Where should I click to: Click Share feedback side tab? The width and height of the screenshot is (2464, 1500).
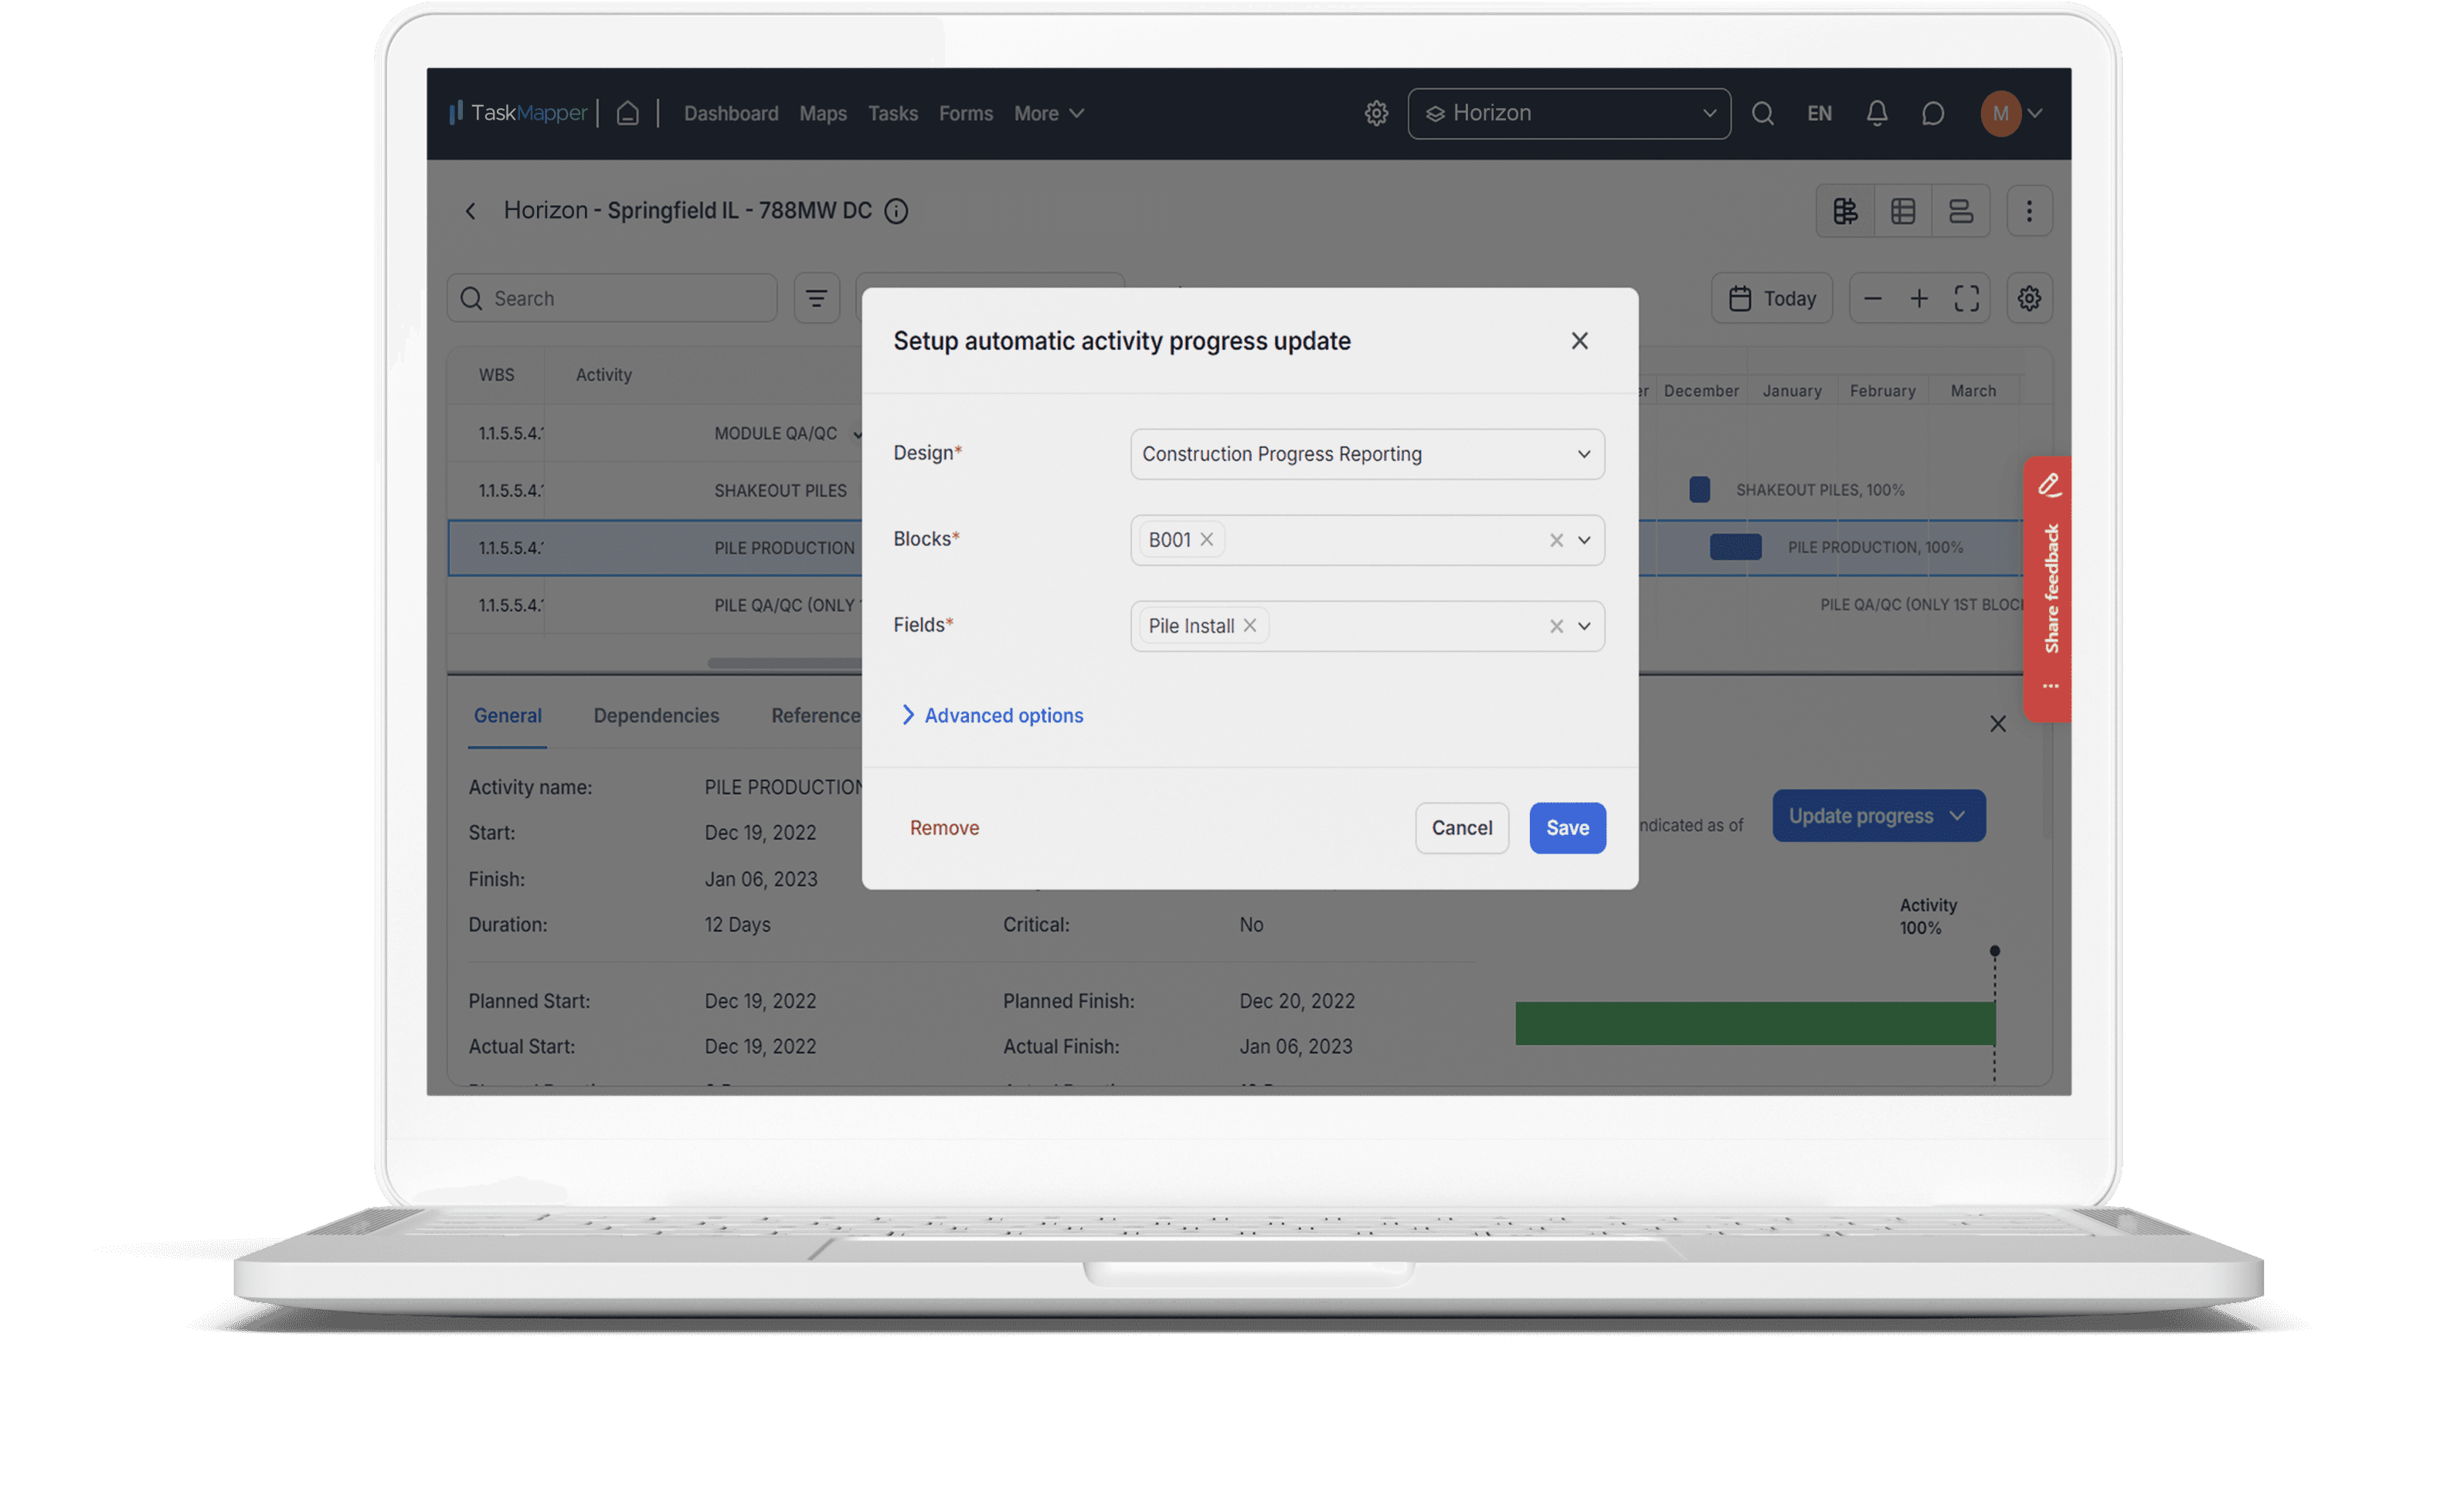(x=2047, y=588)
